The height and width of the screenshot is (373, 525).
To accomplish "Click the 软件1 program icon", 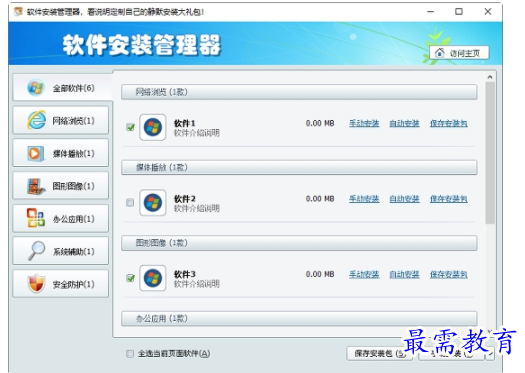I will pos(153,127).
